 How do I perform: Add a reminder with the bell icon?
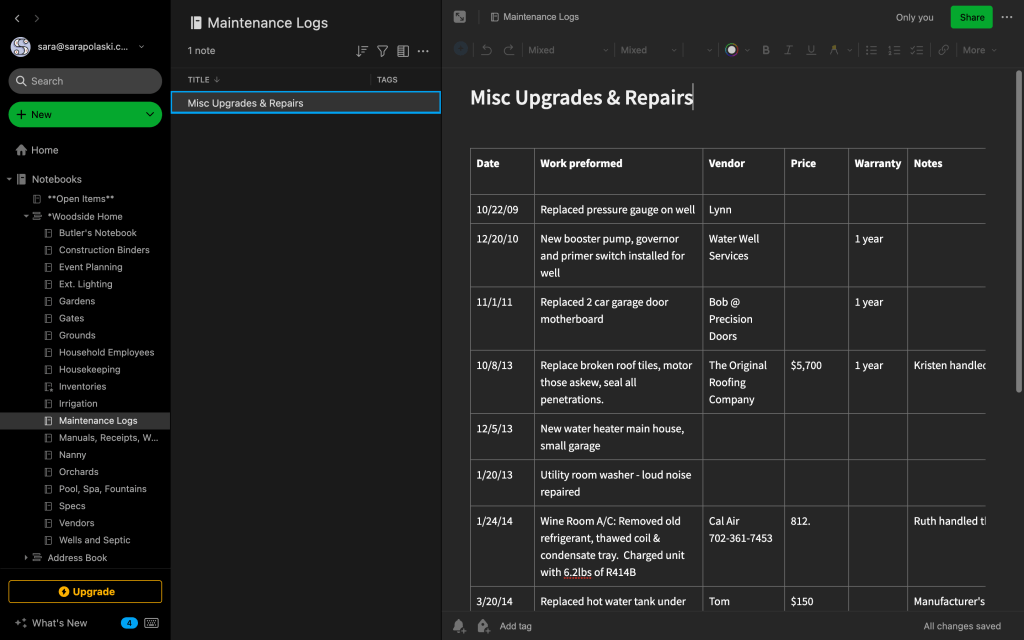coord(459,626)
